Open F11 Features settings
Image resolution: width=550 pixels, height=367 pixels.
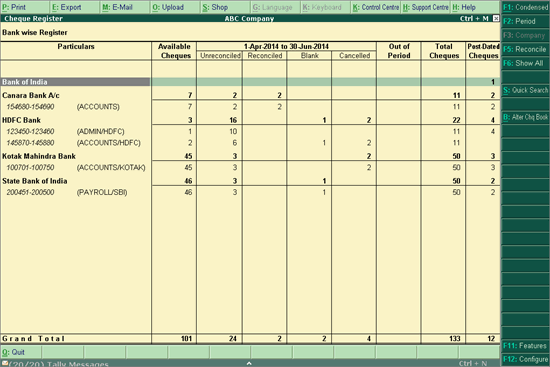tap(525, 346)
